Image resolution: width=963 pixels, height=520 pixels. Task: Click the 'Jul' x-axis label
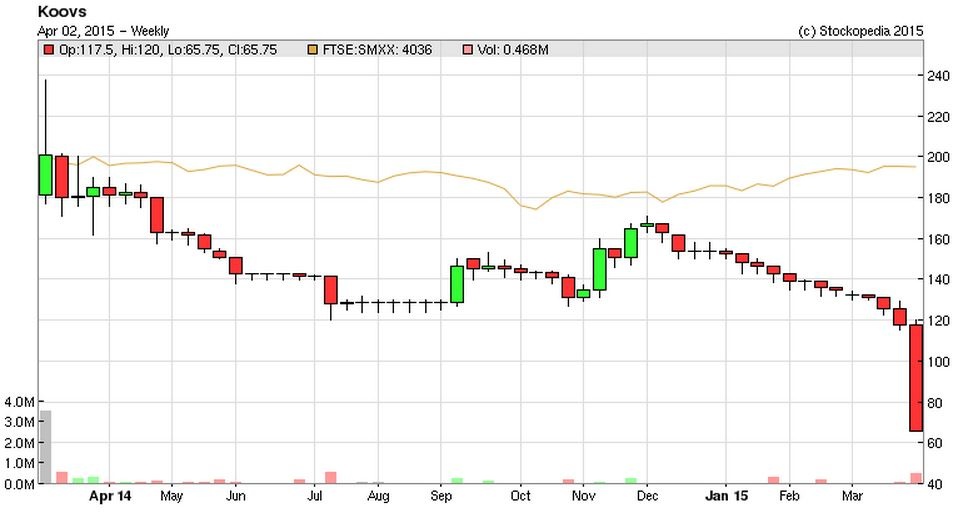pyautogui.click(x=314, y=496)
